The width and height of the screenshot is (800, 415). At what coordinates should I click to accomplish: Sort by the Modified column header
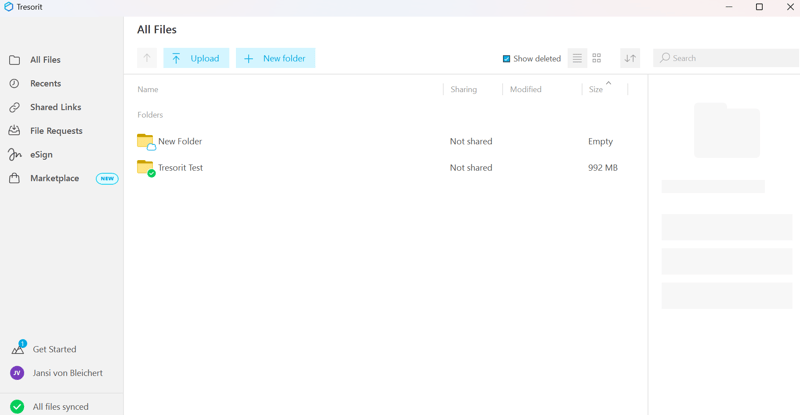pyautogui.click(x=526, y=89)
